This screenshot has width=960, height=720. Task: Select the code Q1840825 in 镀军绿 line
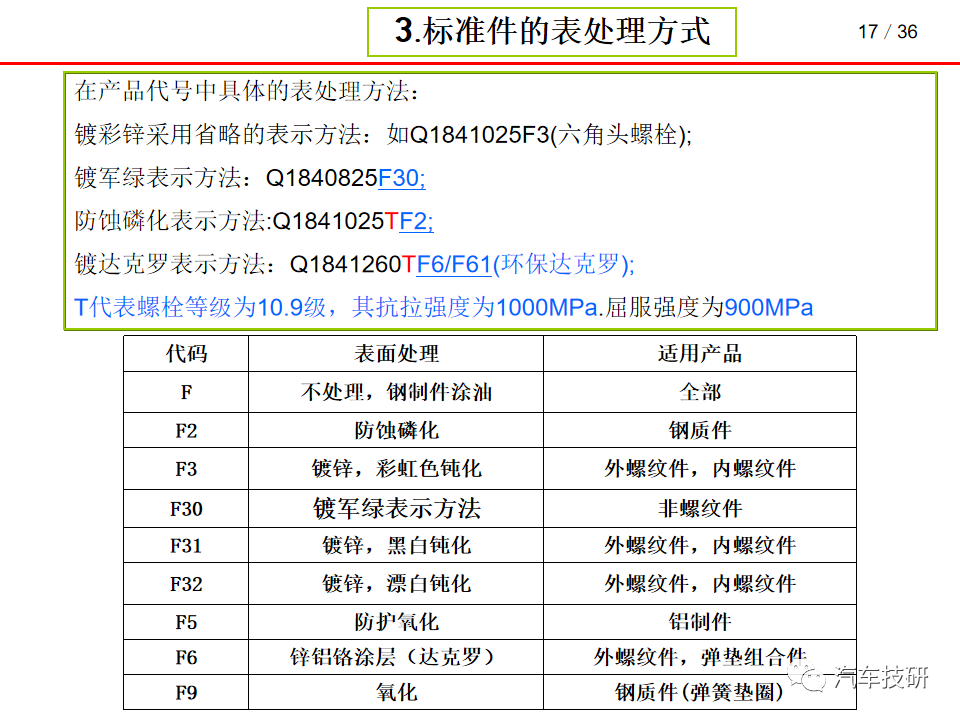[321, 178]
